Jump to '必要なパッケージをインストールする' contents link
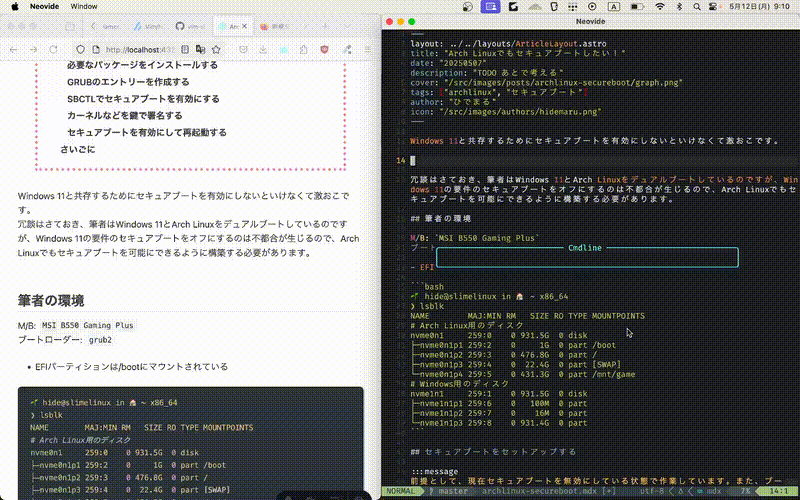800x500 pixels. [x=142, y=65]
